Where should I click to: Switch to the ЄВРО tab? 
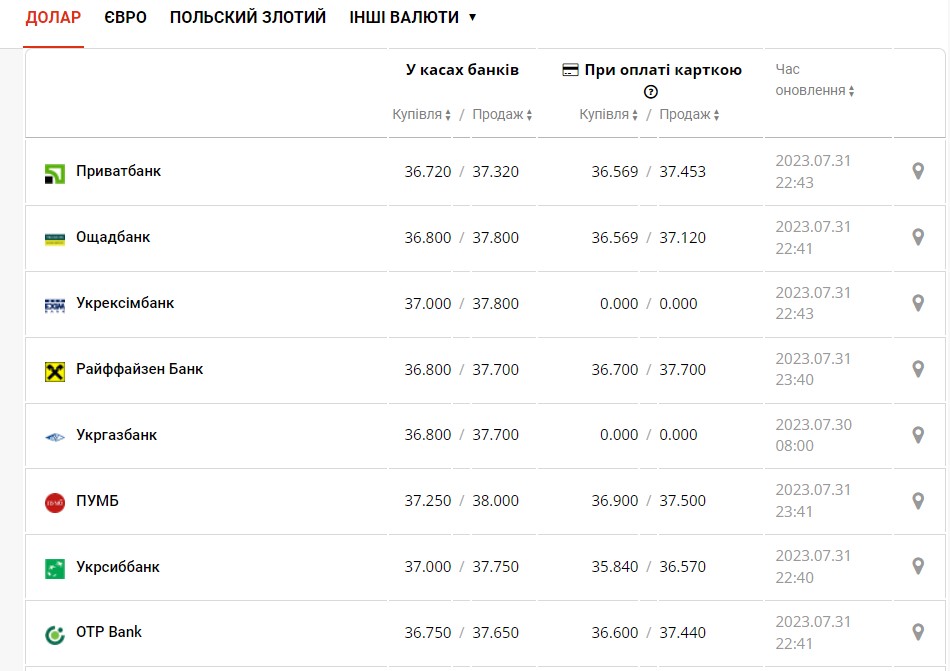[x=125, y=17]
